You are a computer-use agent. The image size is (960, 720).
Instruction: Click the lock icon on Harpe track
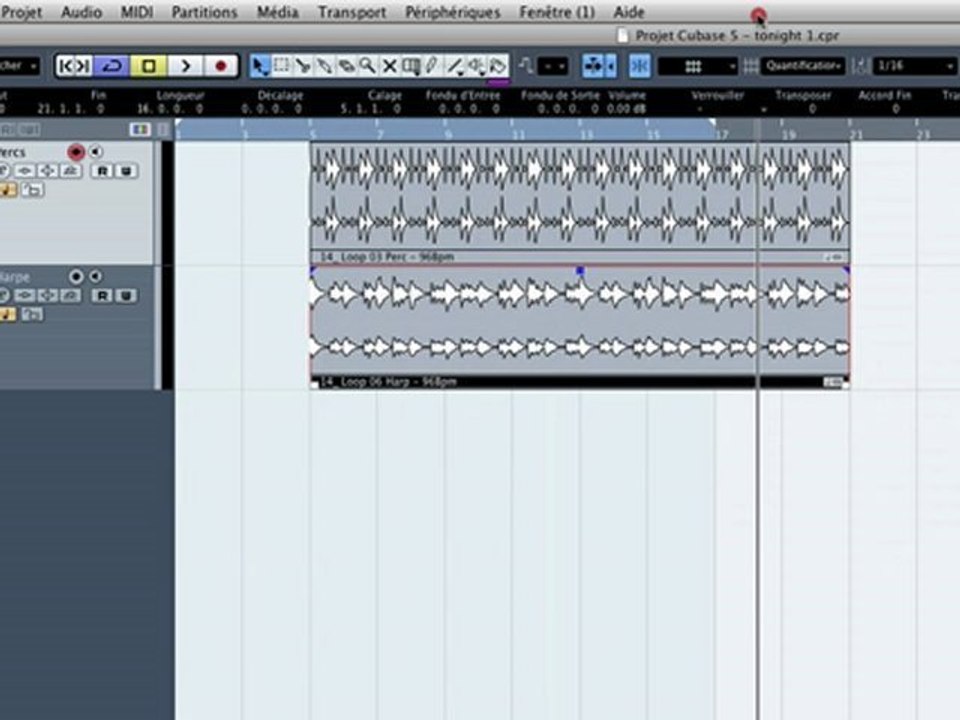coord(32,315)
